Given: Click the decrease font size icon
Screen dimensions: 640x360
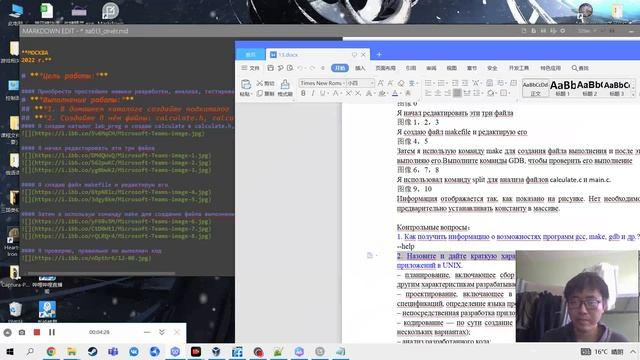Looking at the screenshot, I should (391, 83).
